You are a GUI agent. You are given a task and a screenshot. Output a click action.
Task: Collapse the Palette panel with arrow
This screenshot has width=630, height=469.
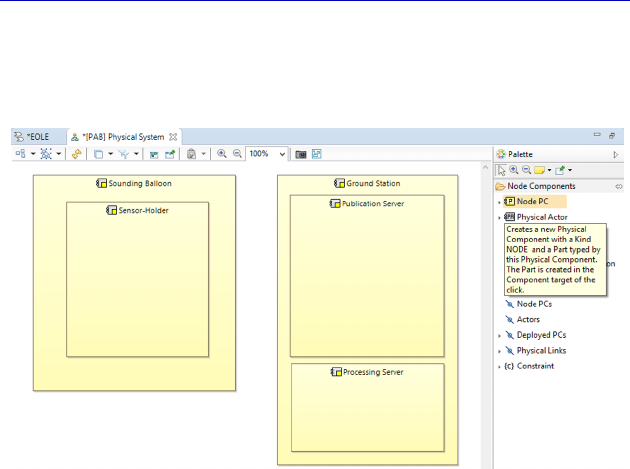[x=616, y=154]
